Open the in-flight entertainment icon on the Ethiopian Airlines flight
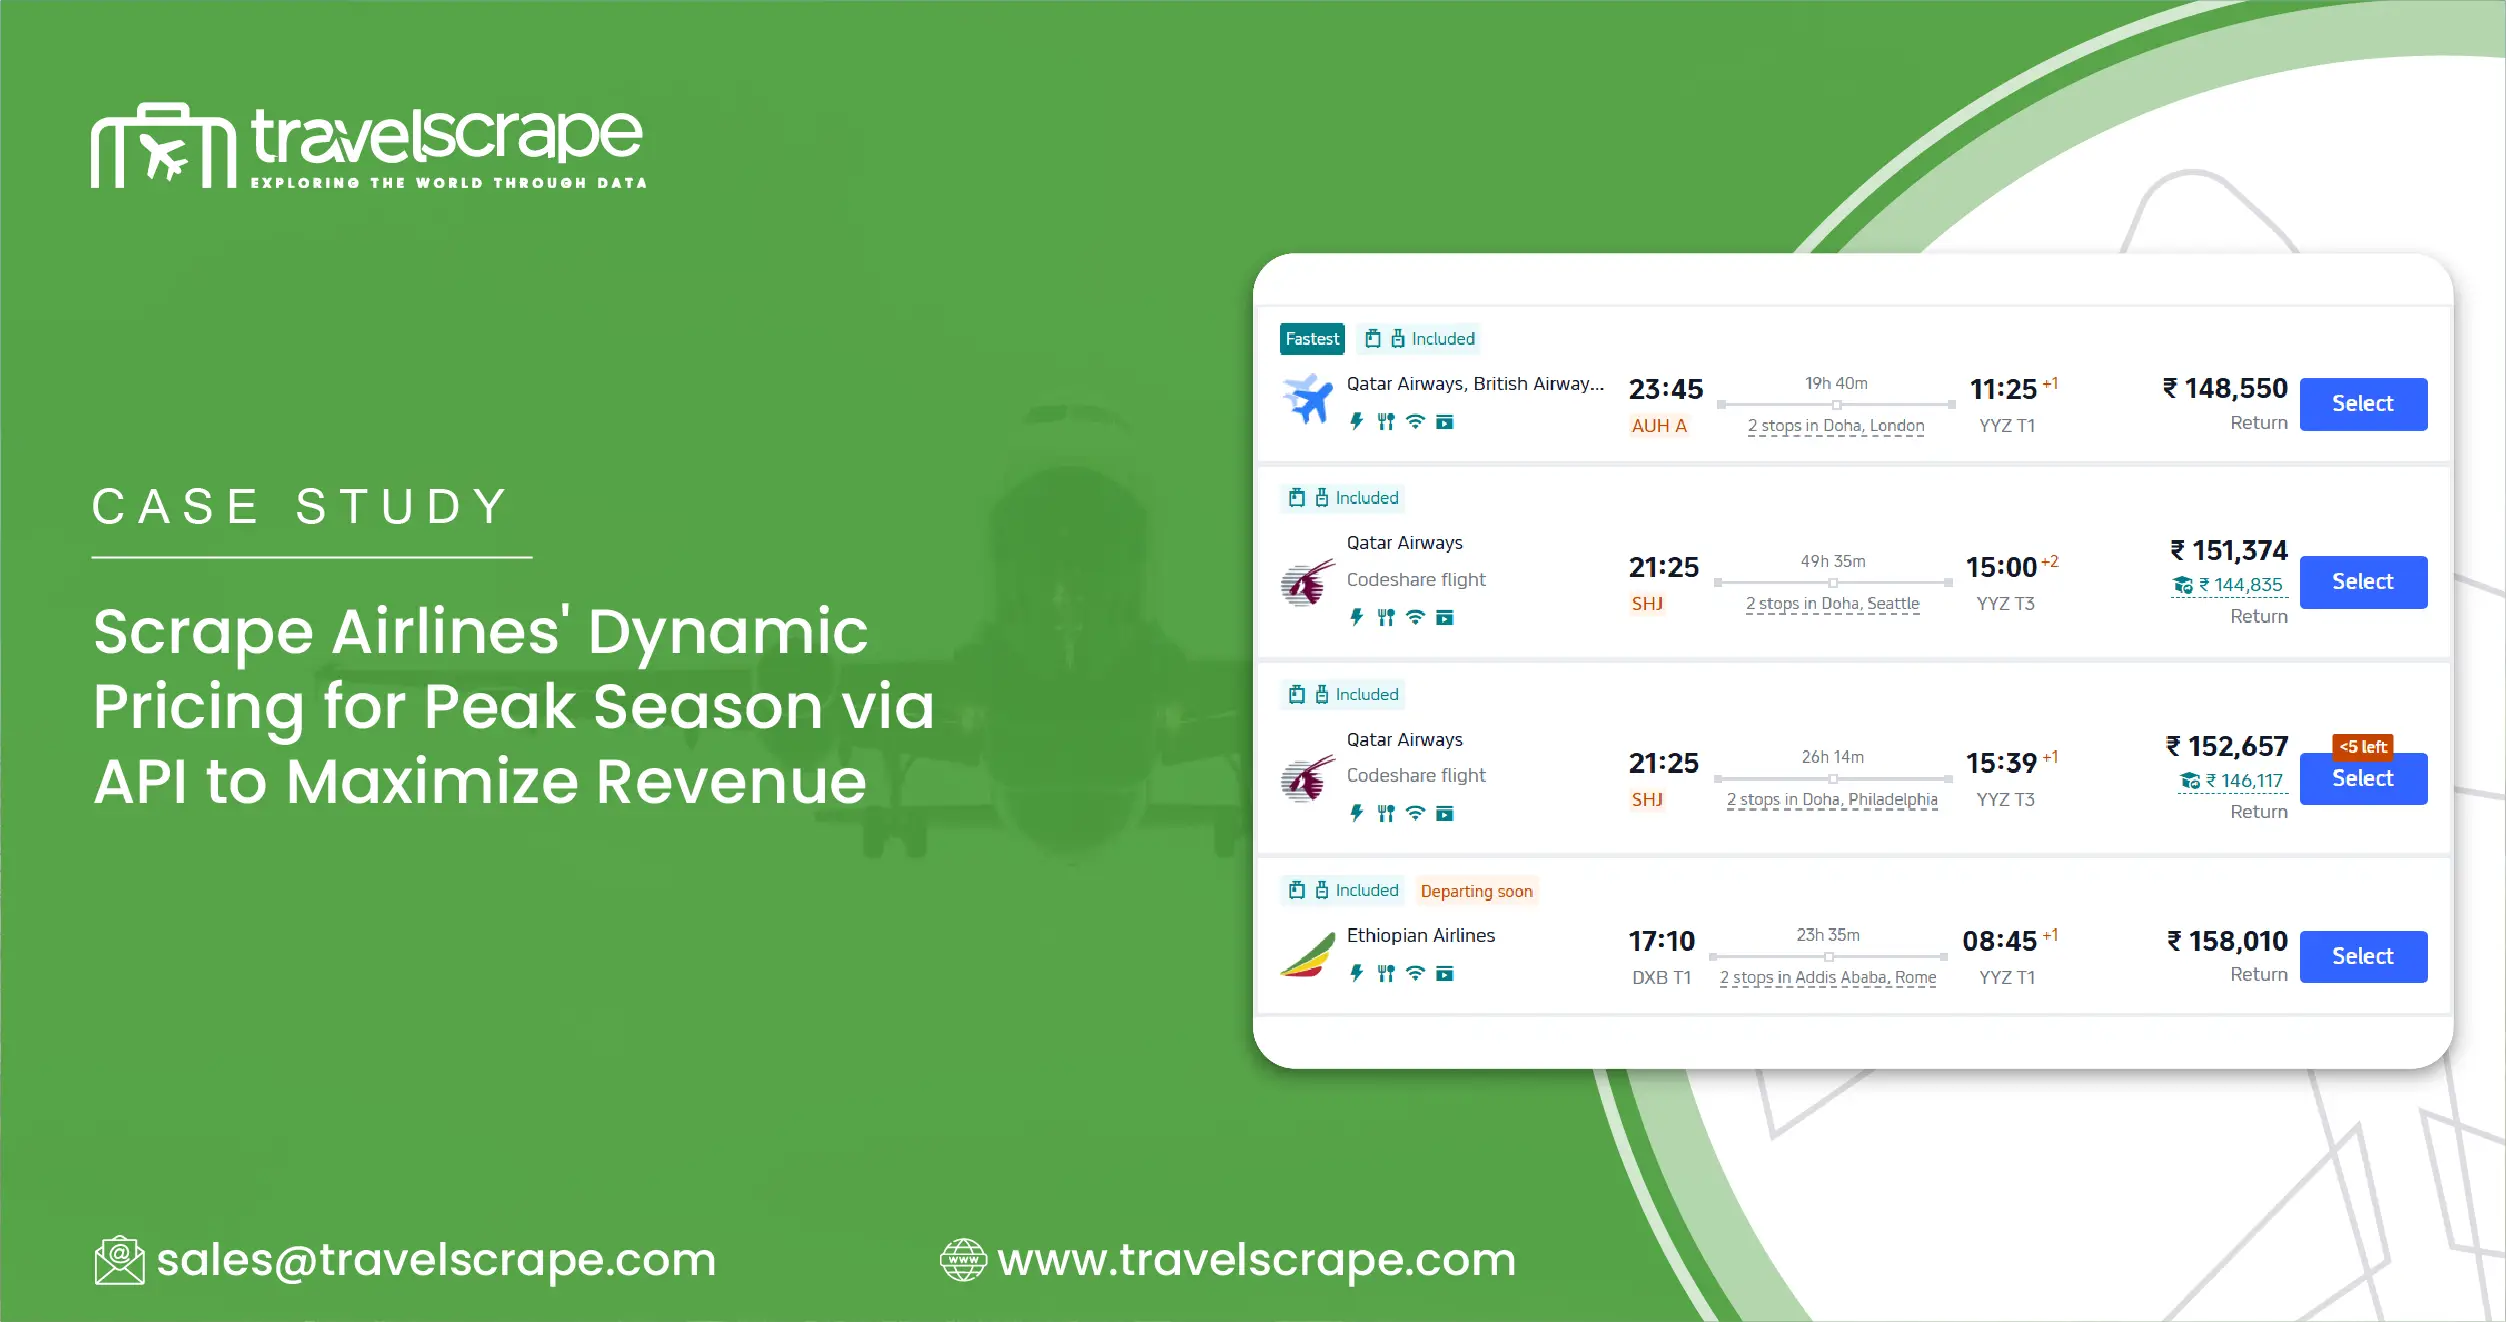This screenshot has height=1322, width=2507. [1445, 972]
